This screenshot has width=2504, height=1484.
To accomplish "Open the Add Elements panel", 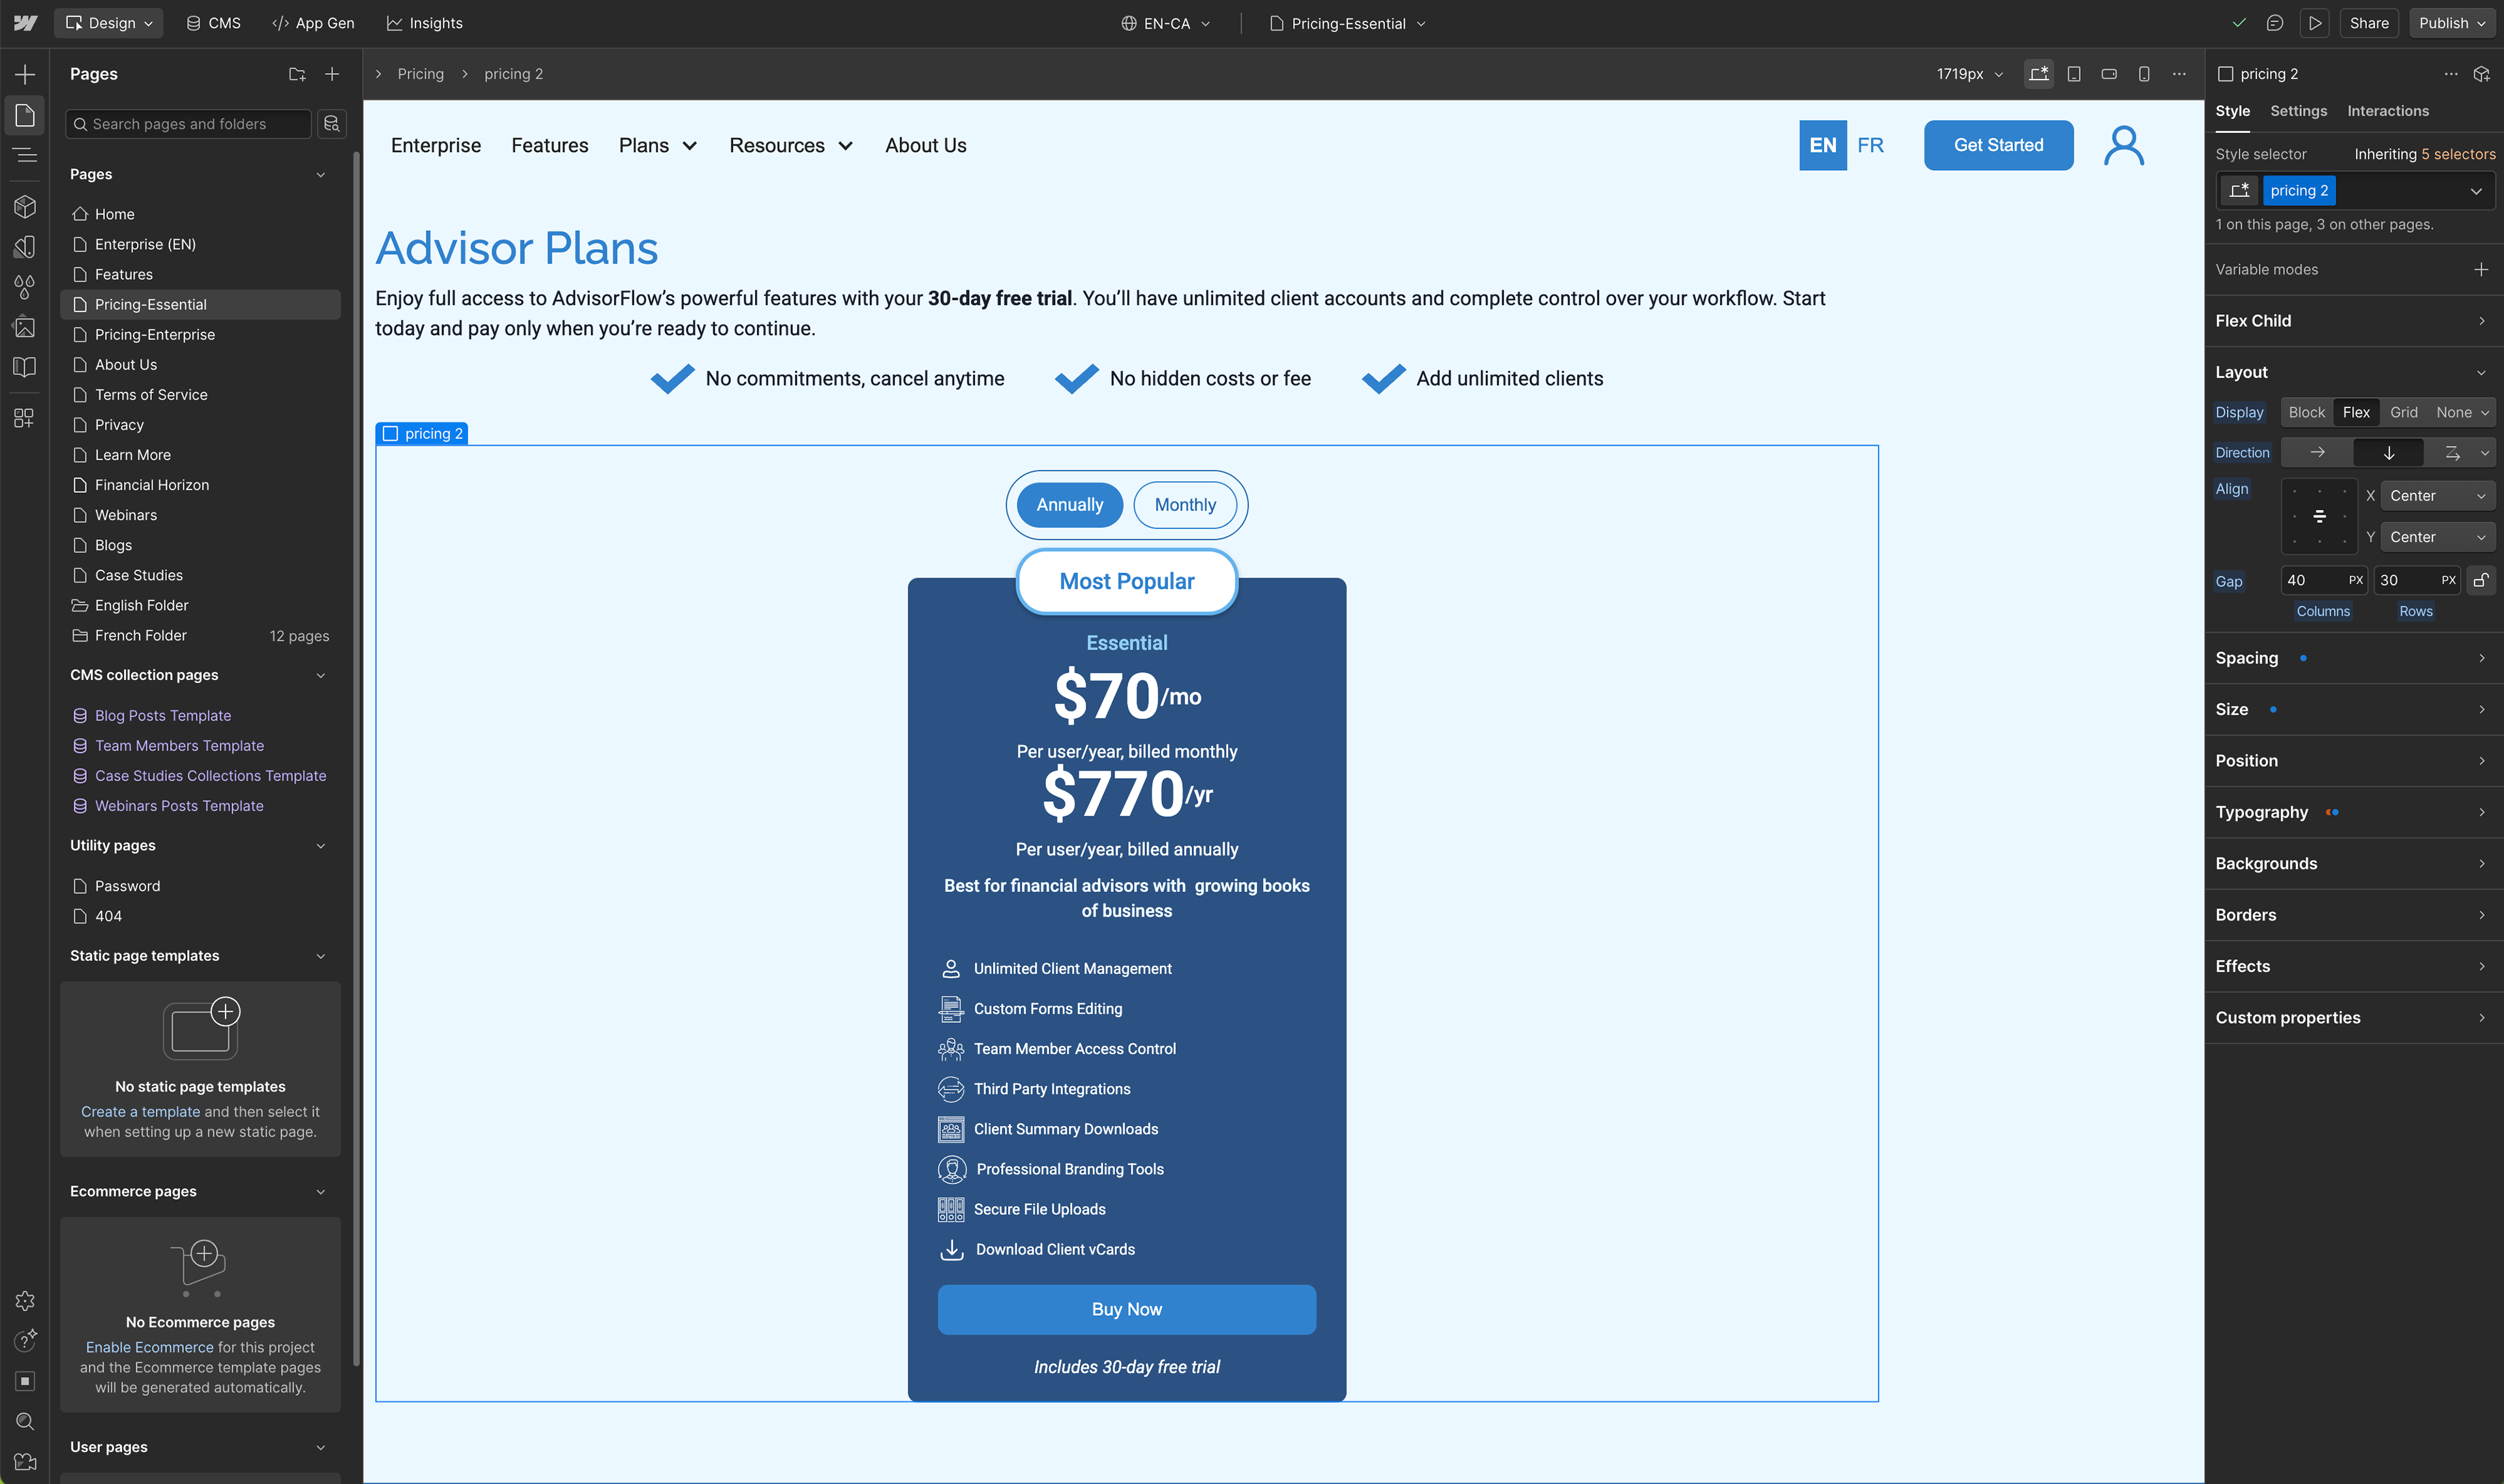I will [24, 73].
